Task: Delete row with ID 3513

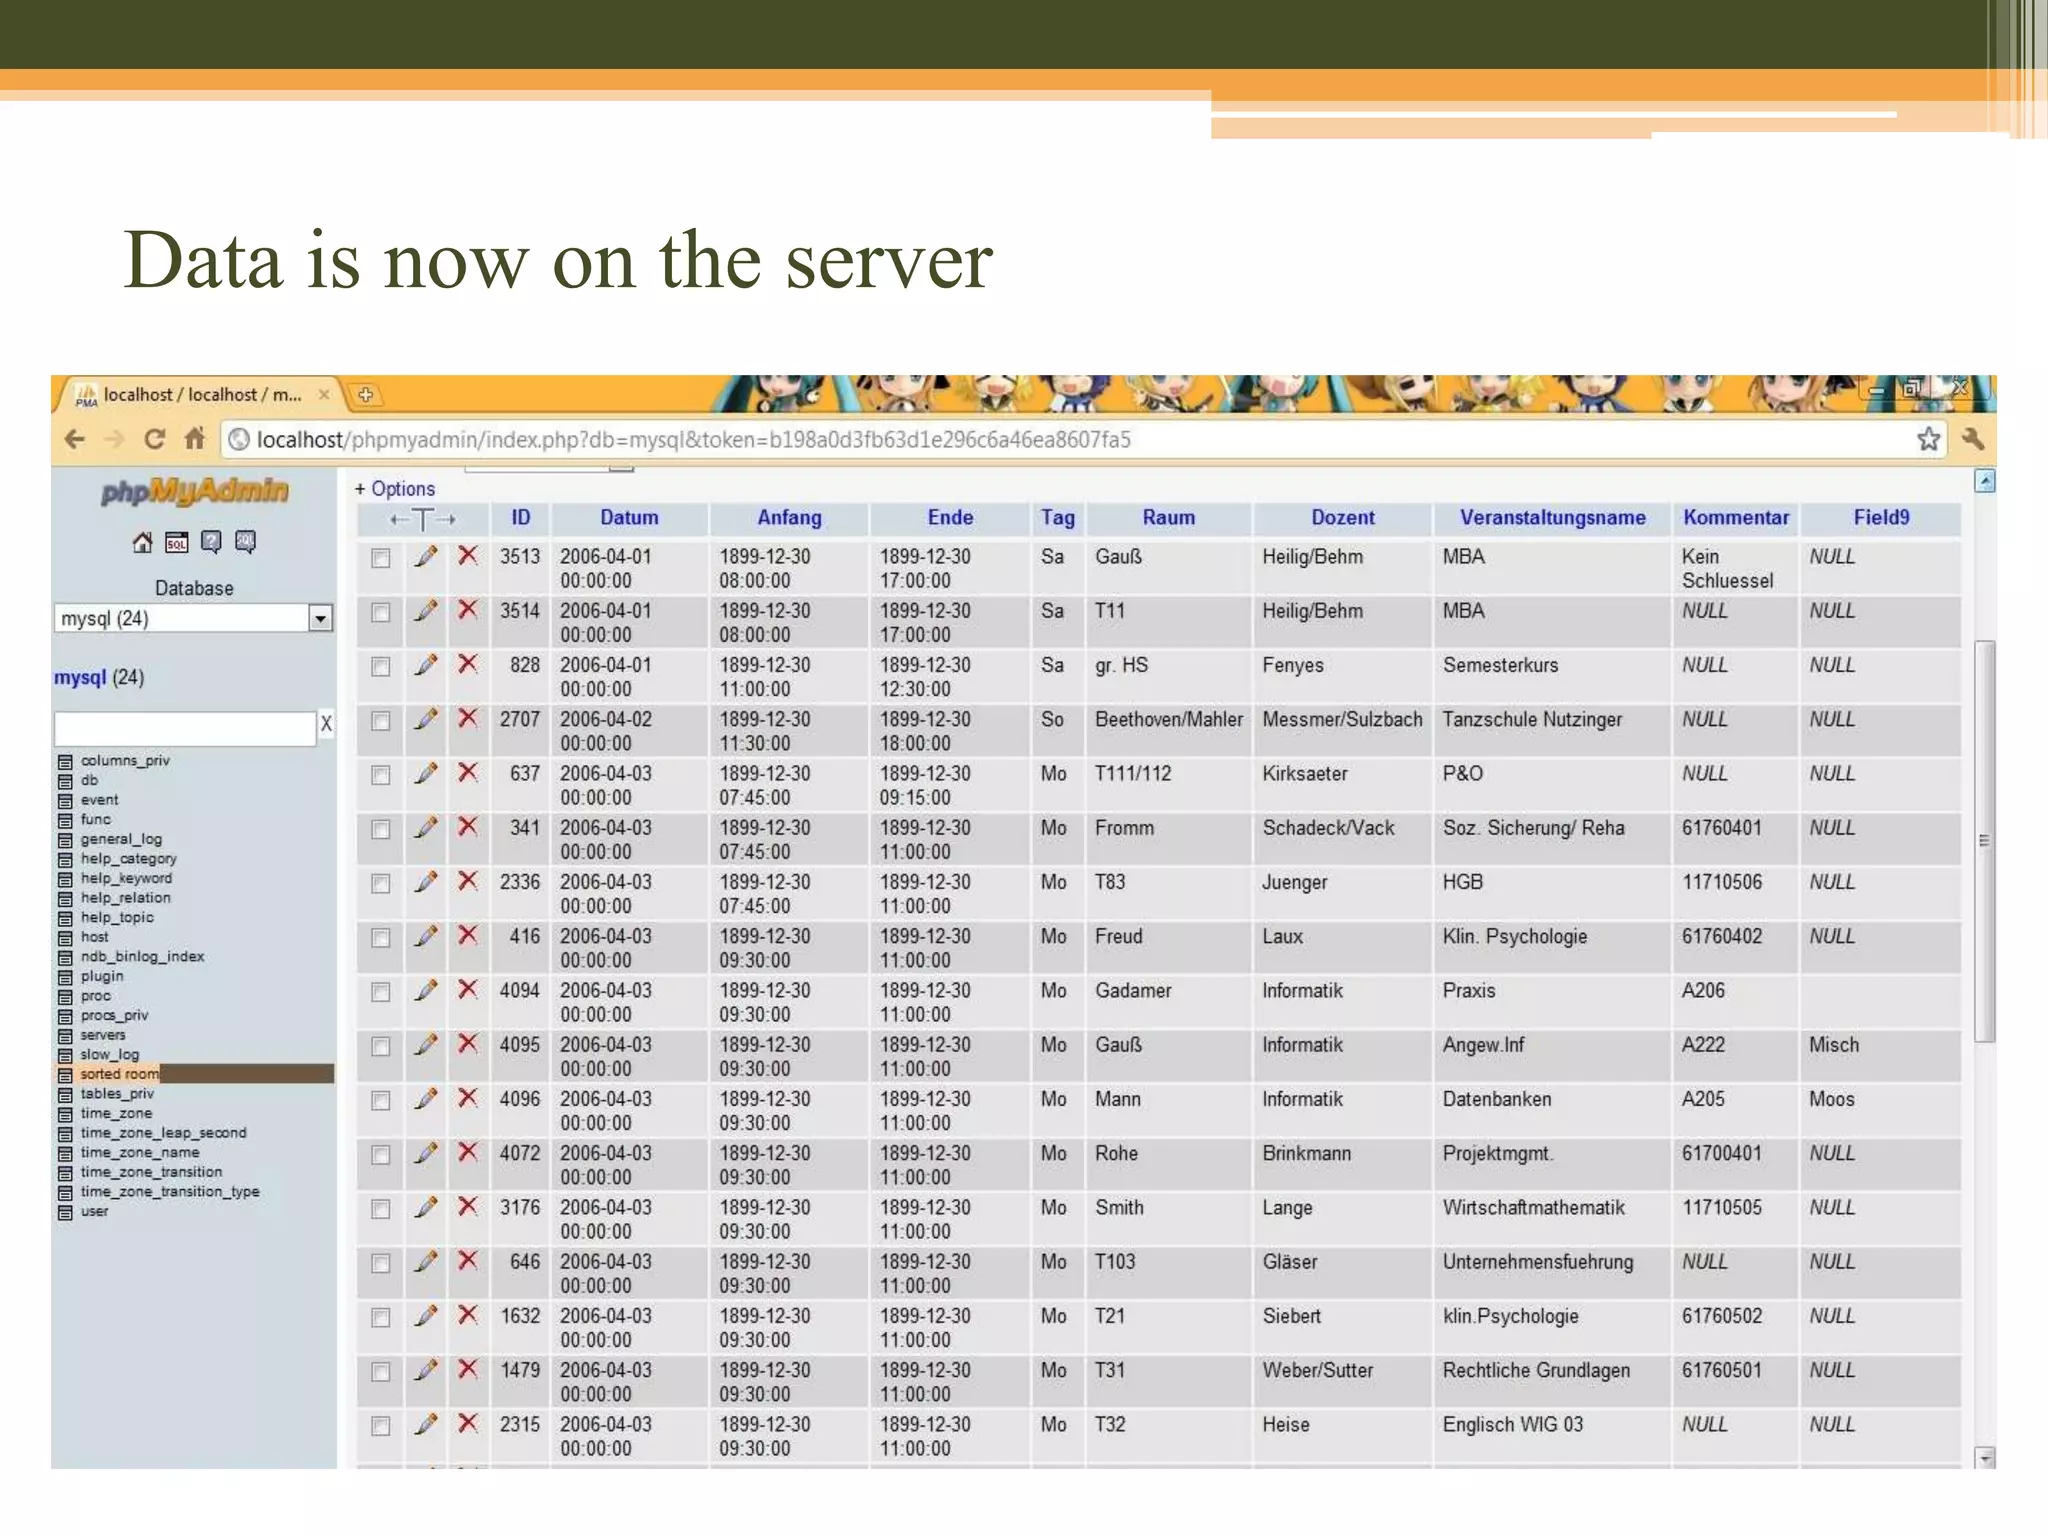Action: [467, 556]
